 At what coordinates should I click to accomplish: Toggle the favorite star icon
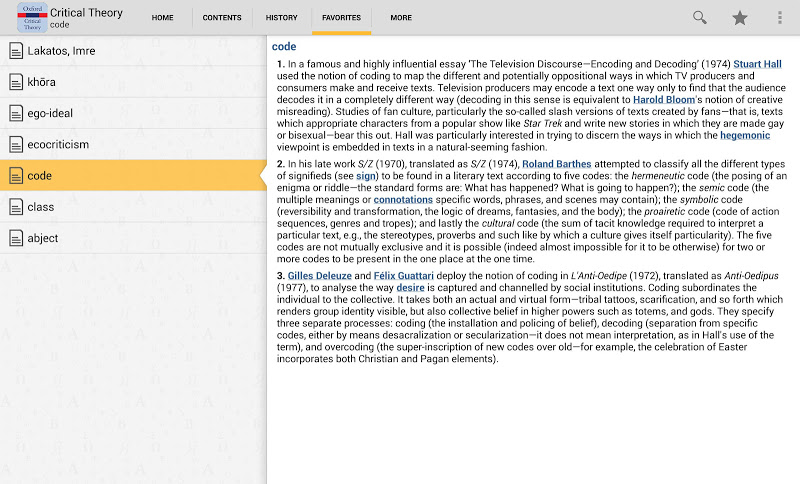[x=739, y=18]
